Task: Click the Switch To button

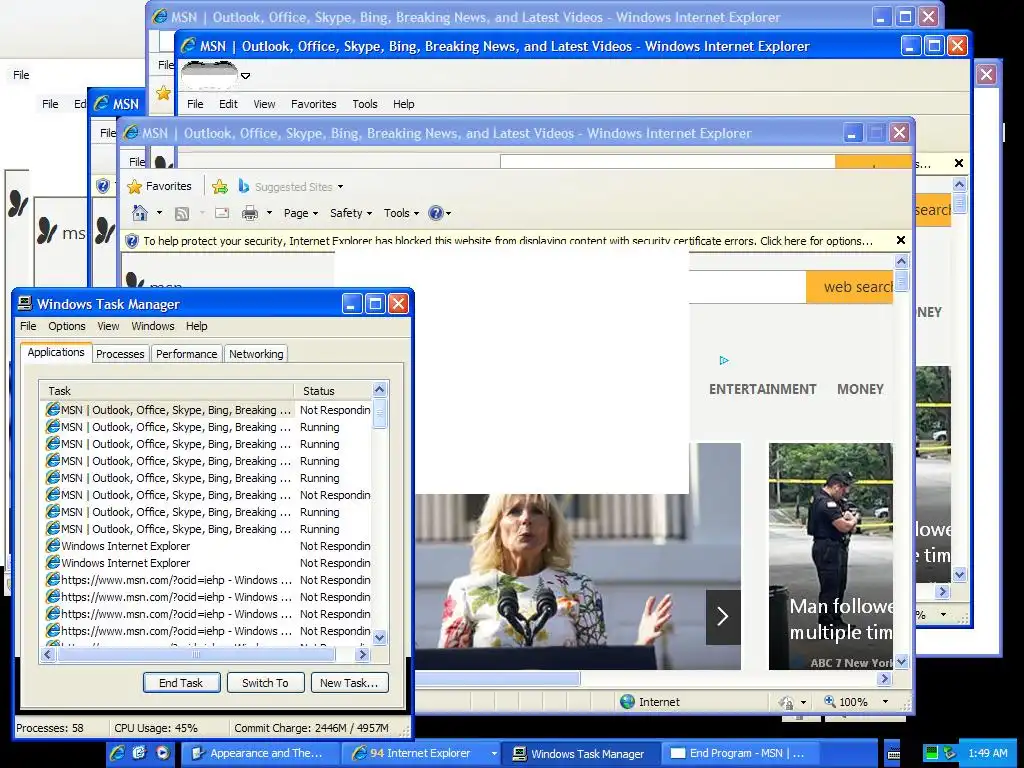Action: (x=266, y=683)
